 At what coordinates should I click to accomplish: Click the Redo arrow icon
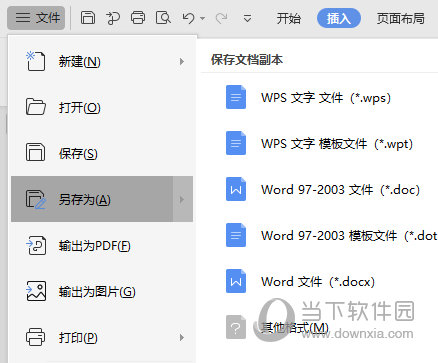221,18
